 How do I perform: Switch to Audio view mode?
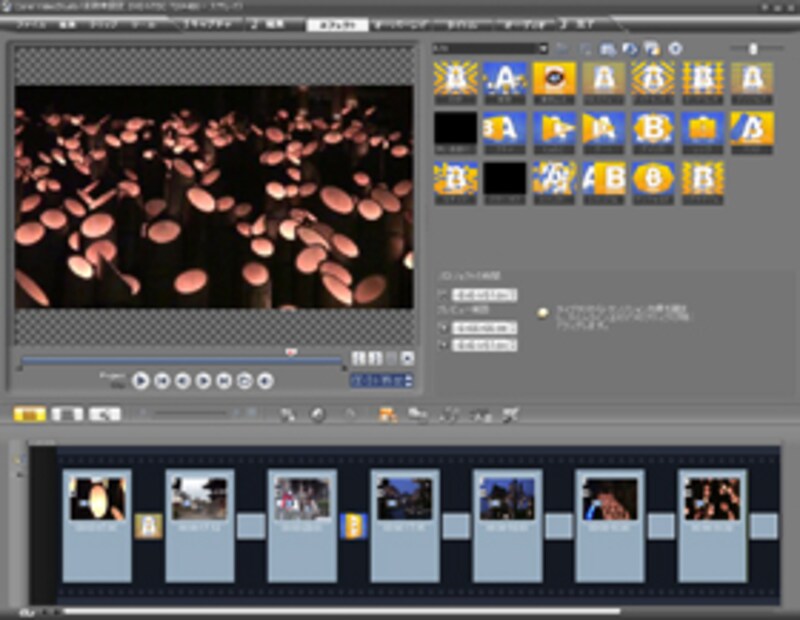[104, 413]
